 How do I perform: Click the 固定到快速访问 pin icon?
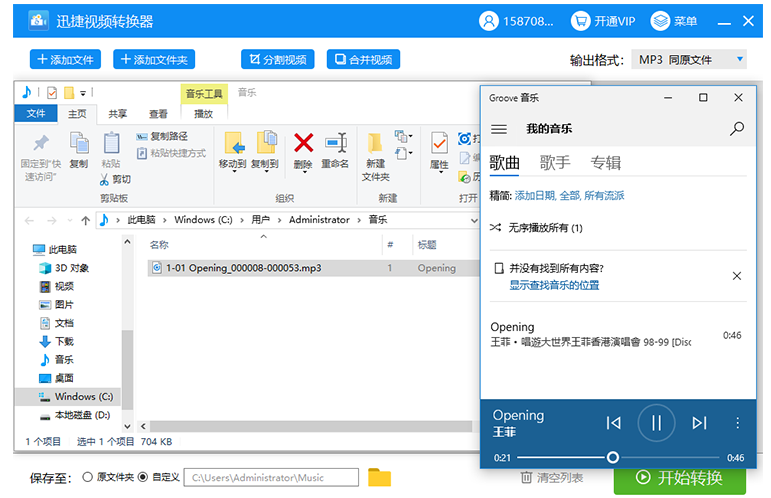pos(41,143)
